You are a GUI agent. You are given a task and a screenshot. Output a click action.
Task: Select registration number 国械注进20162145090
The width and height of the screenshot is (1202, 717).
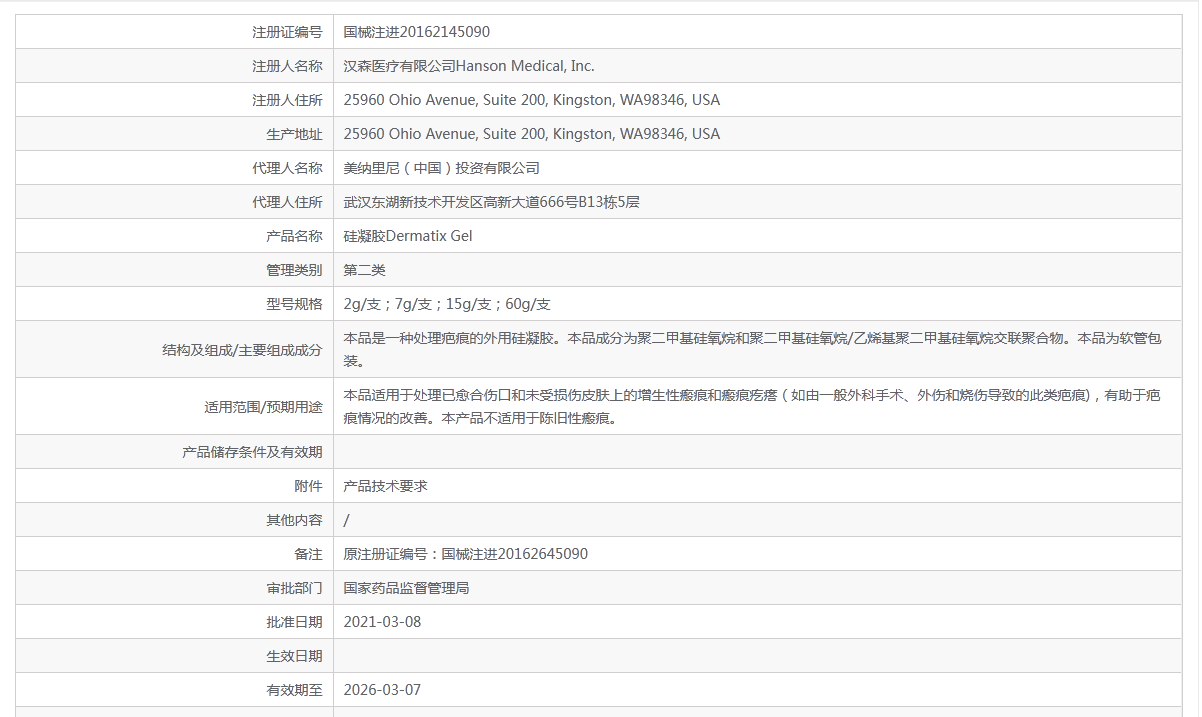coord(417,32)
